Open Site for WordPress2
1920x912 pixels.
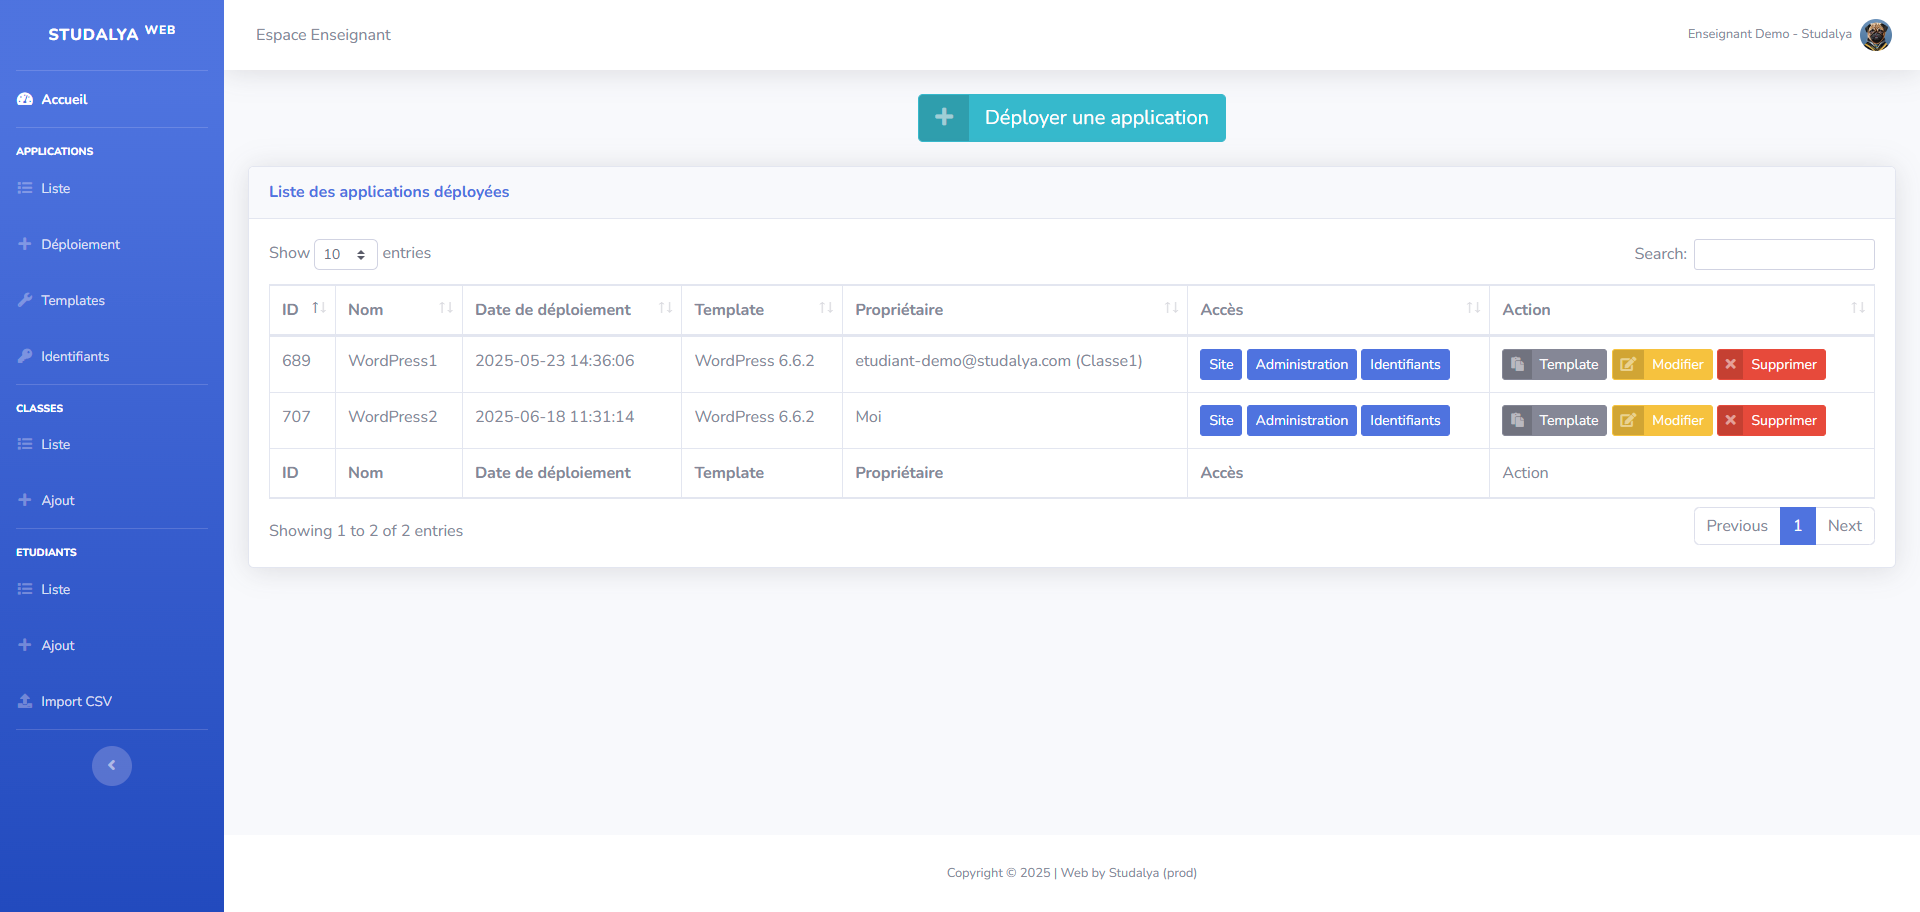pos(1221,421)
